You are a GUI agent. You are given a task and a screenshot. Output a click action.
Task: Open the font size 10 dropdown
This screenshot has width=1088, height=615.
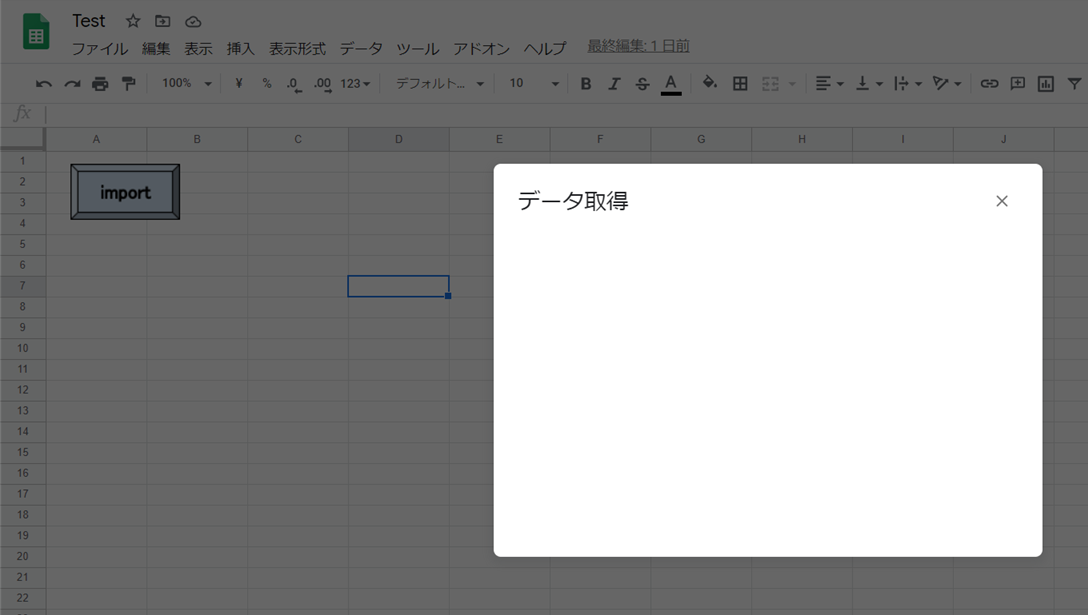coord(534,83)
